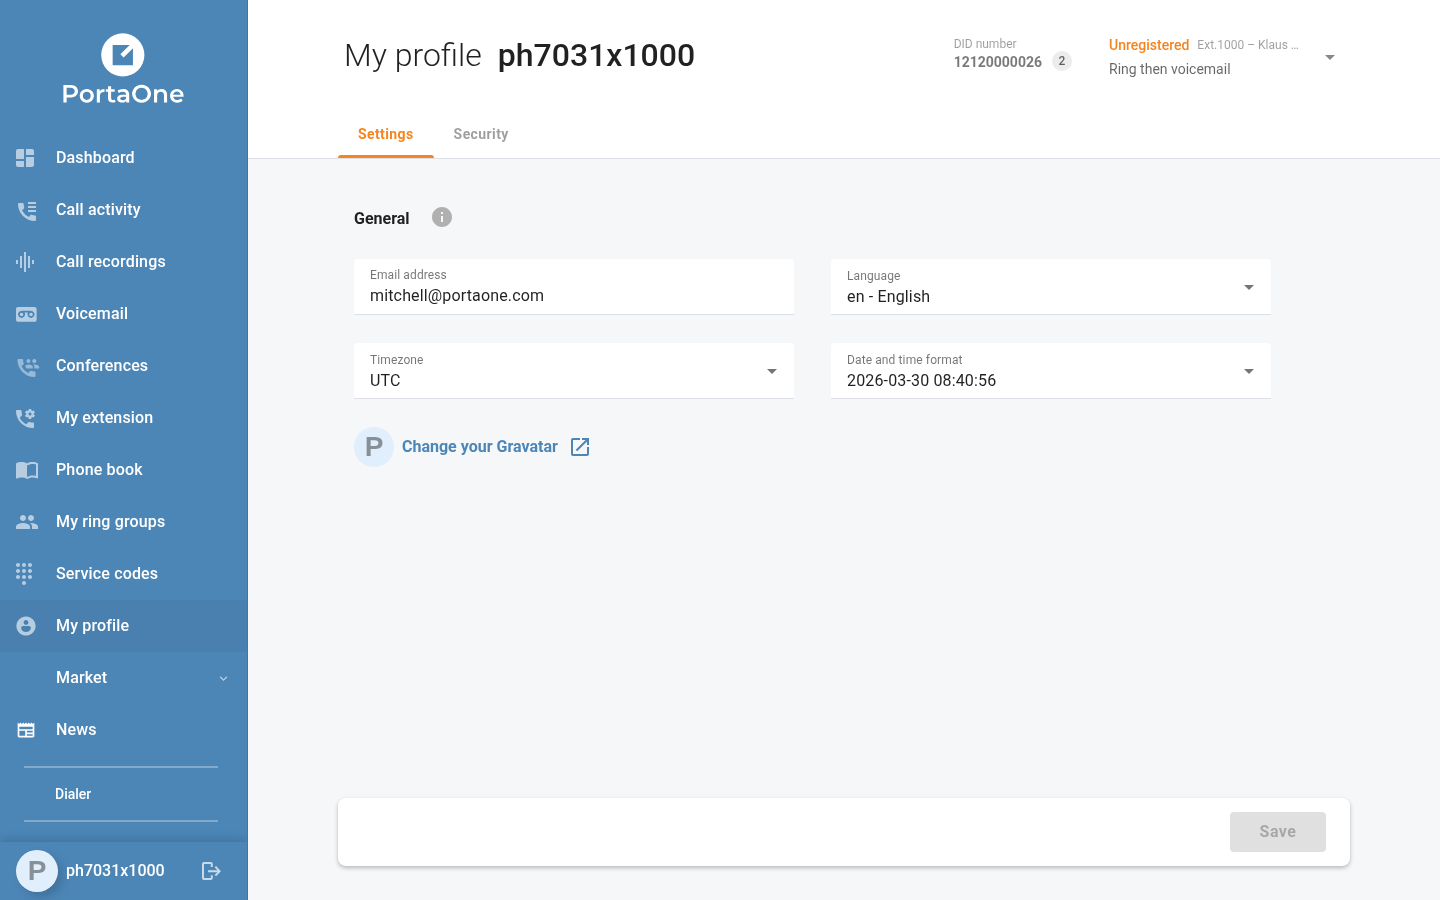Click the Dashboard sidebar icon

click(26, 158)
